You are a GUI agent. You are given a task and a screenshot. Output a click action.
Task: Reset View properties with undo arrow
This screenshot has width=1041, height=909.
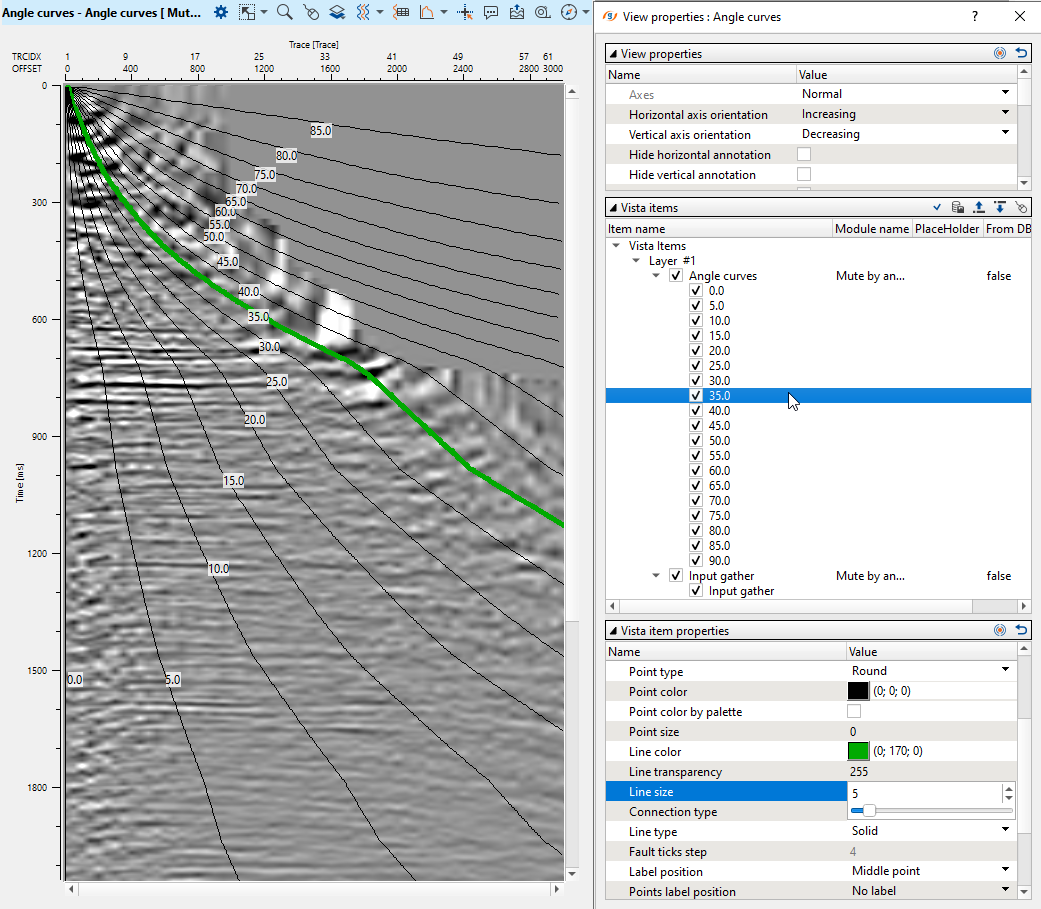pos(1021,54)
